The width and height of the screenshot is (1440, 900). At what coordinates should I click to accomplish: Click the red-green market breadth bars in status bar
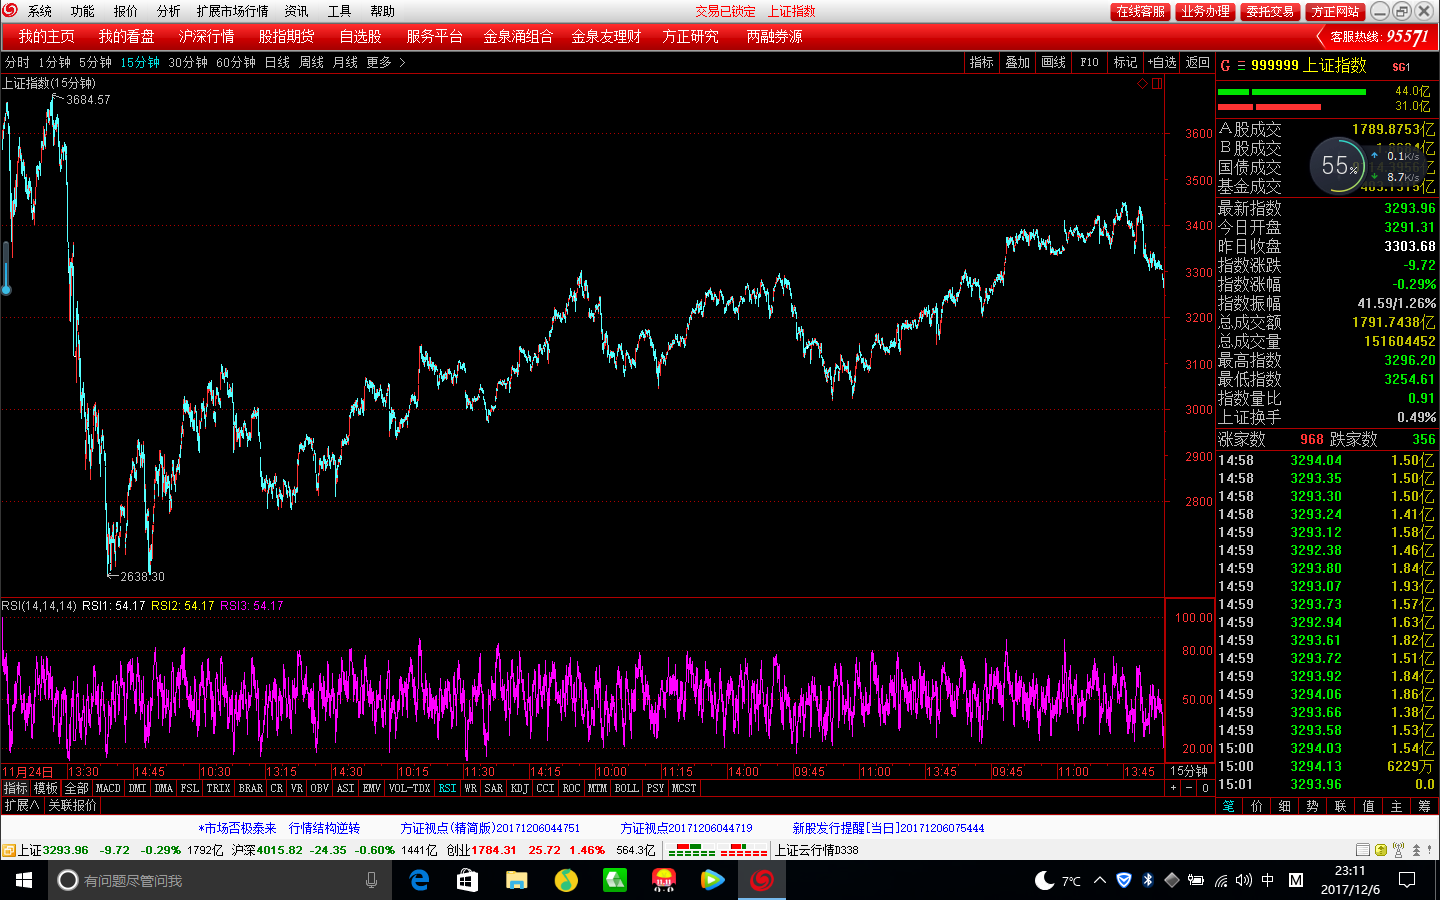click(x=717, y=850)
